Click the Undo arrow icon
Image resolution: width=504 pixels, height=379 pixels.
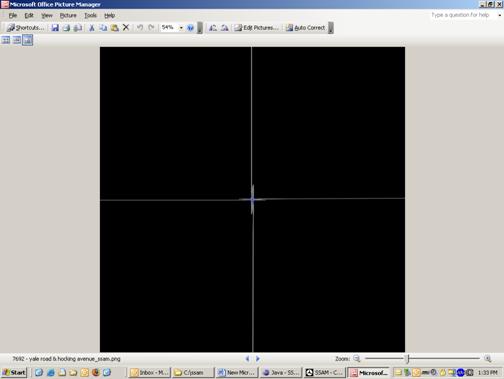click(140, 27)
